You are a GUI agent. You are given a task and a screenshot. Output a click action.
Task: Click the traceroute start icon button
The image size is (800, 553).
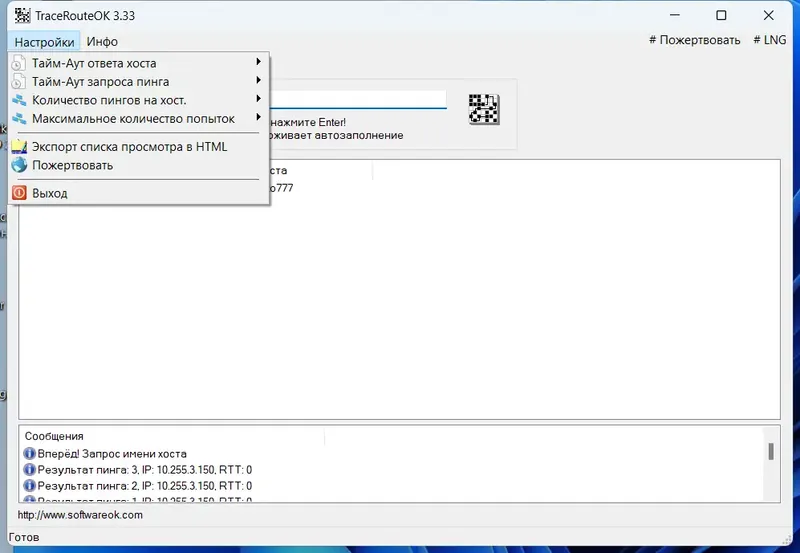click(484, 109)
